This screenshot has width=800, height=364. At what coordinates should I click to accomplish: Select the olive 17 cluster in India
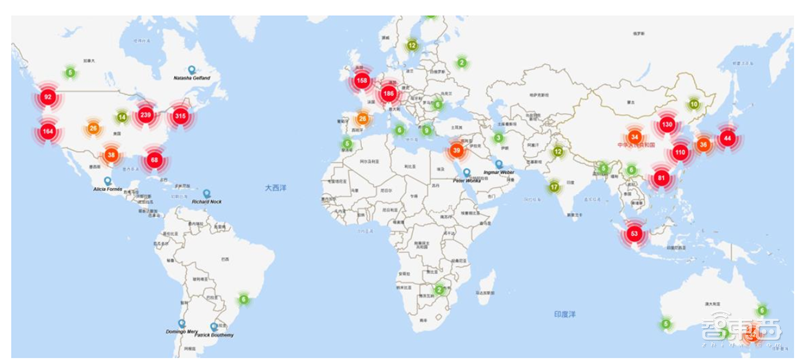click(x=555, y=187)
